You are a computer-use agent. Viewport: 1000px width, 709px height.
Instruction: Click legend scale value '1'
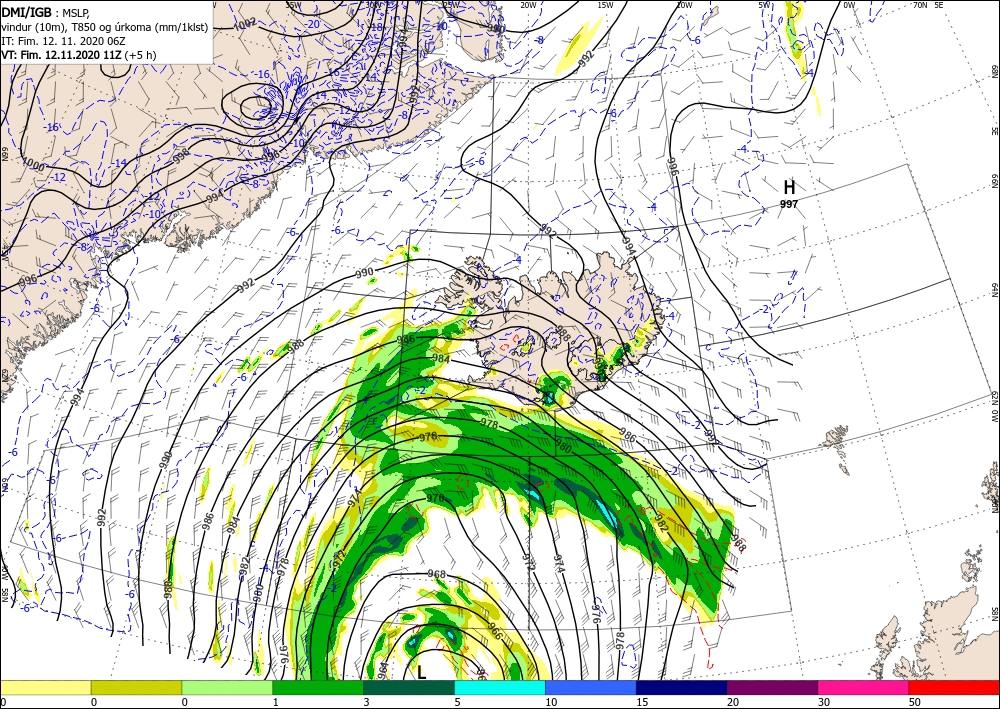pyautogui.click(x=276, y=702)
